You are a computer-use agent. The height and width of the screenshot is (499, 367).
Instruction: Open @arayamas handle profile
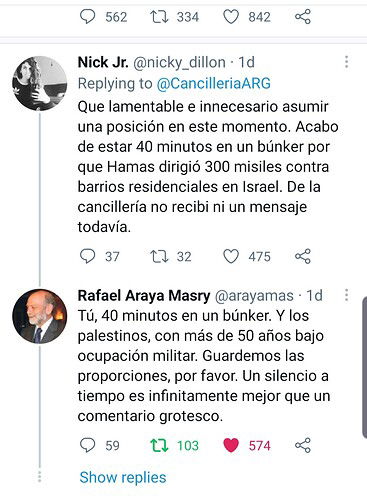tap(254, 296)
